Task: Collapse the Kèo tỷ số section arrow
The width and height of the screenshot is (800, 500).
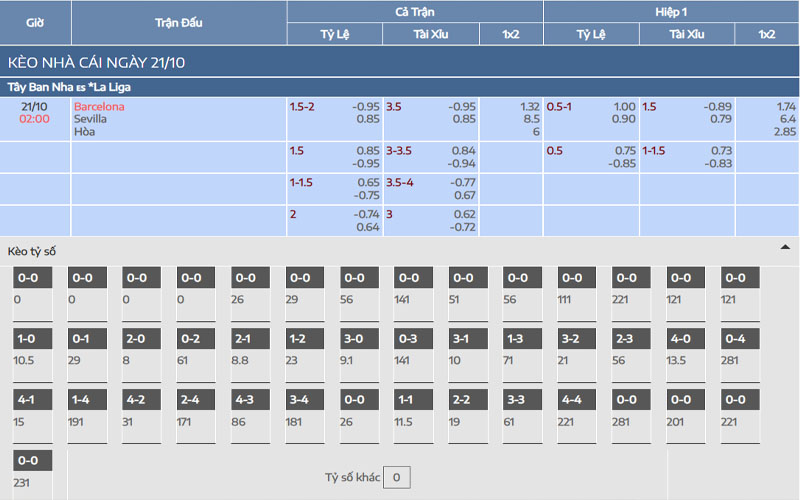Action: click(x=785, y=246)
